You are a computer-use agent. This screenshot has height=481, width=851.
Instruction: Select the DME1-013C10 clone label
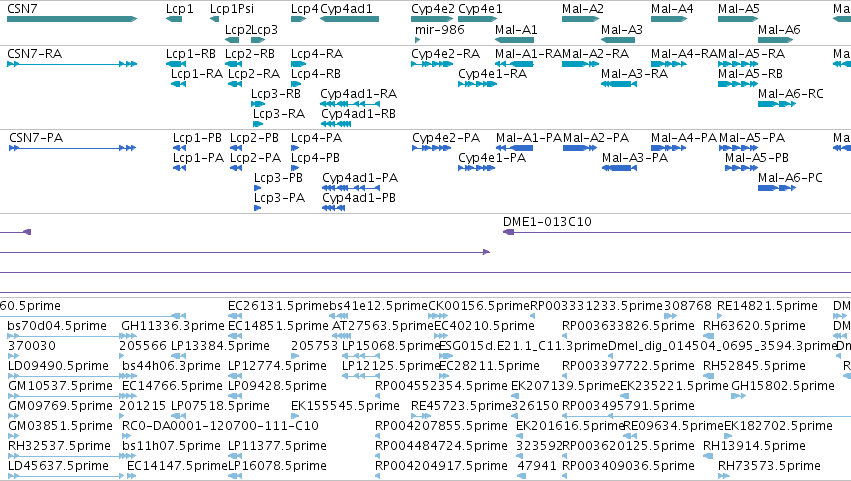pyautogui.click(x=547, y=221)
